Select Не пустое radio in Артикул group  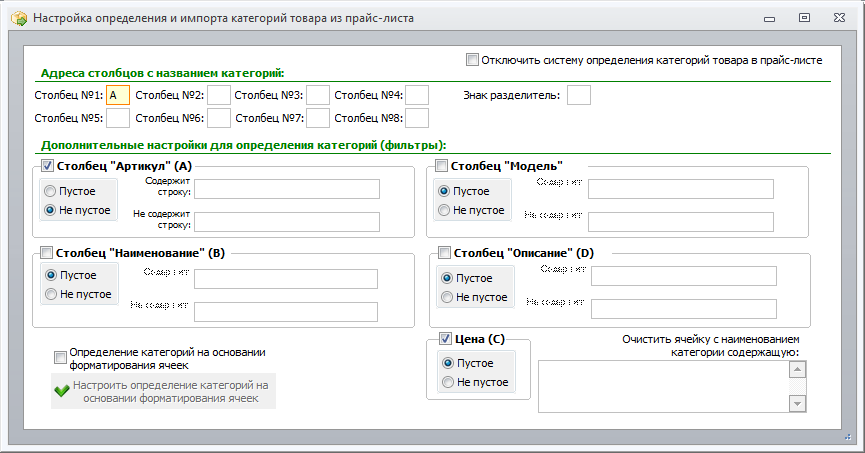click(x=50, y=210)
